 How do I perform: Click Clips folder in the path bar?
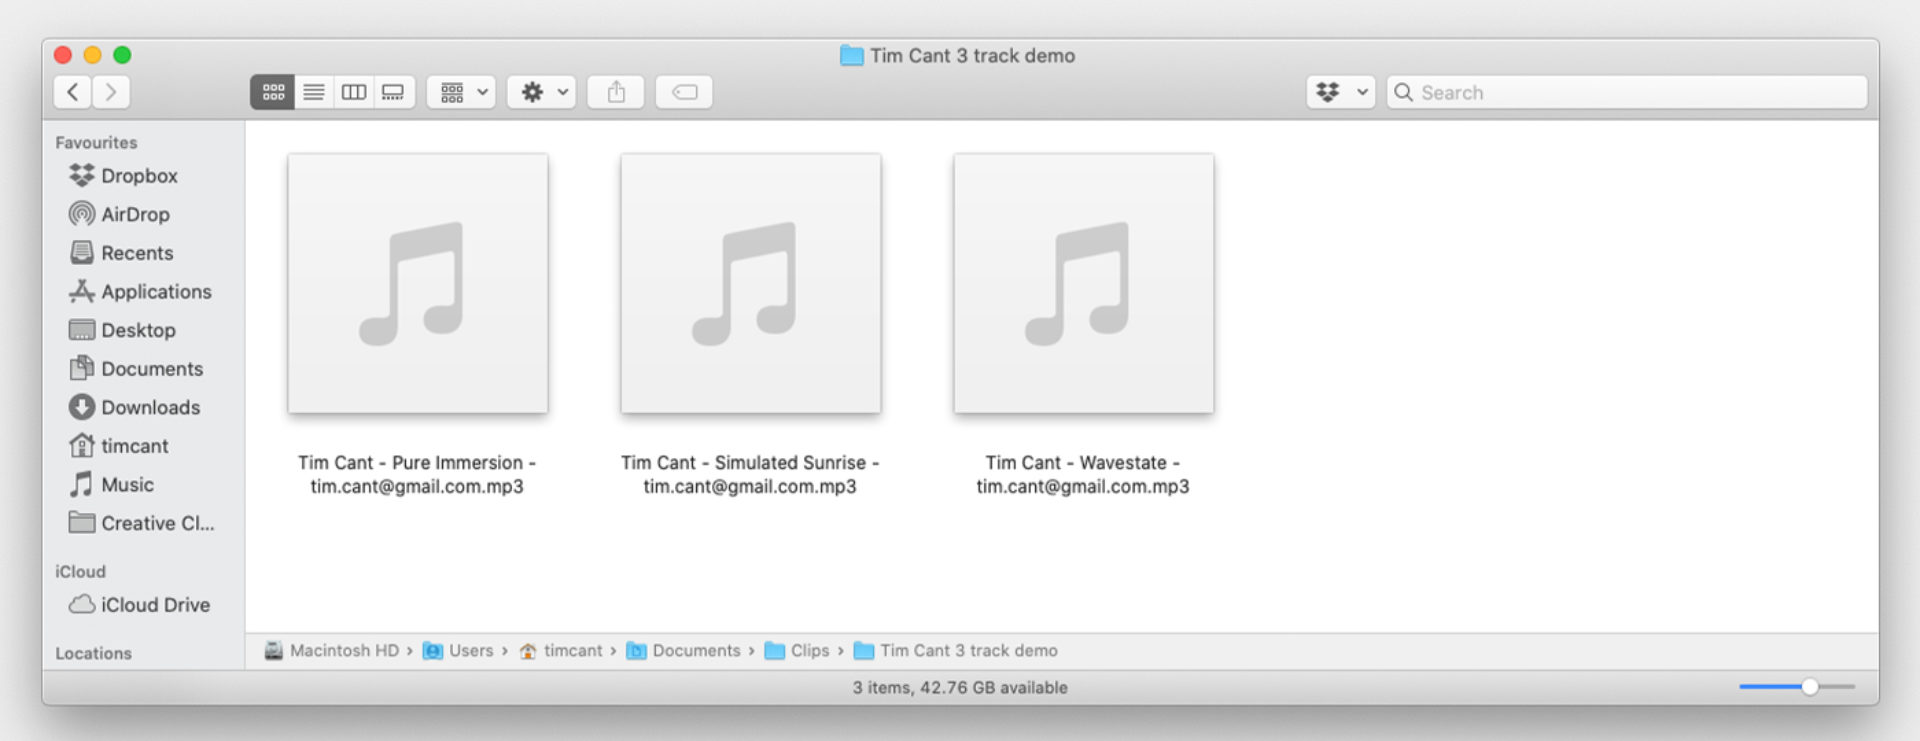(x=809, y=651)
